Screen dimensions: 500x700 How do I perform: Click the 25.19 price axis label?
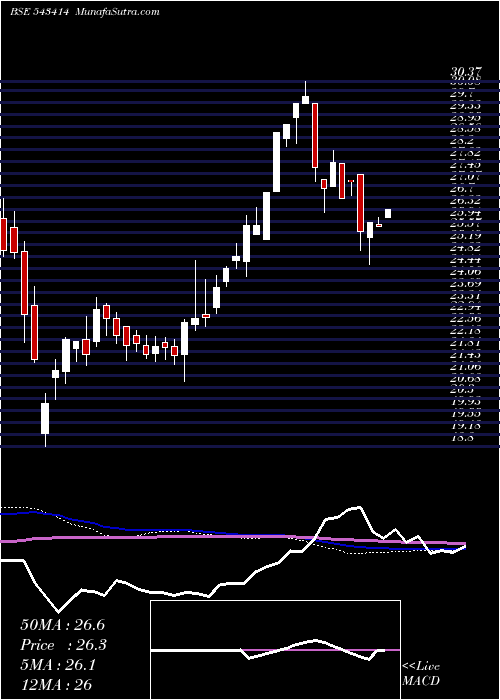[465, 235]
